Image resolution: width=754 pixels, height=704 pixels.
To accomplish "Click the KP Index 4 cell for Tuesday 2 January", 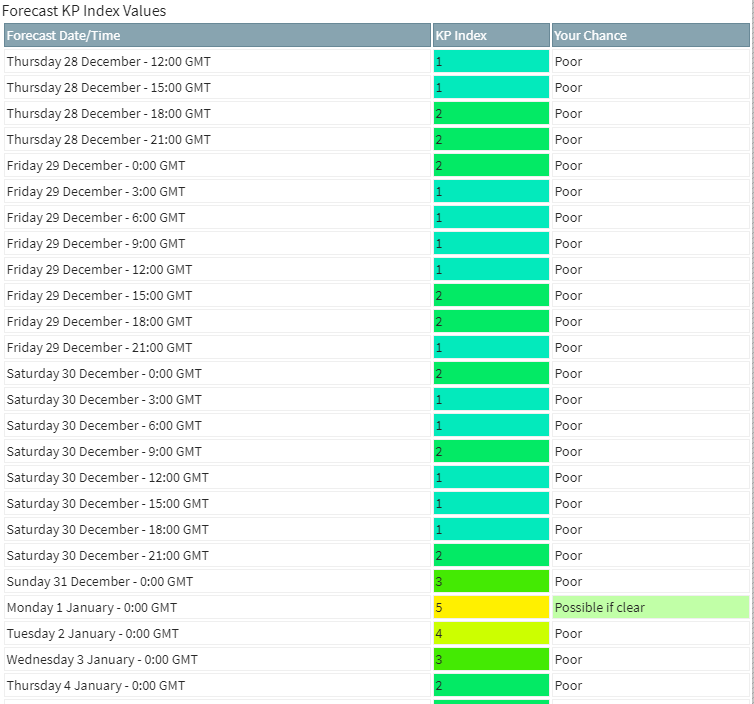I will tap(491, 633).
